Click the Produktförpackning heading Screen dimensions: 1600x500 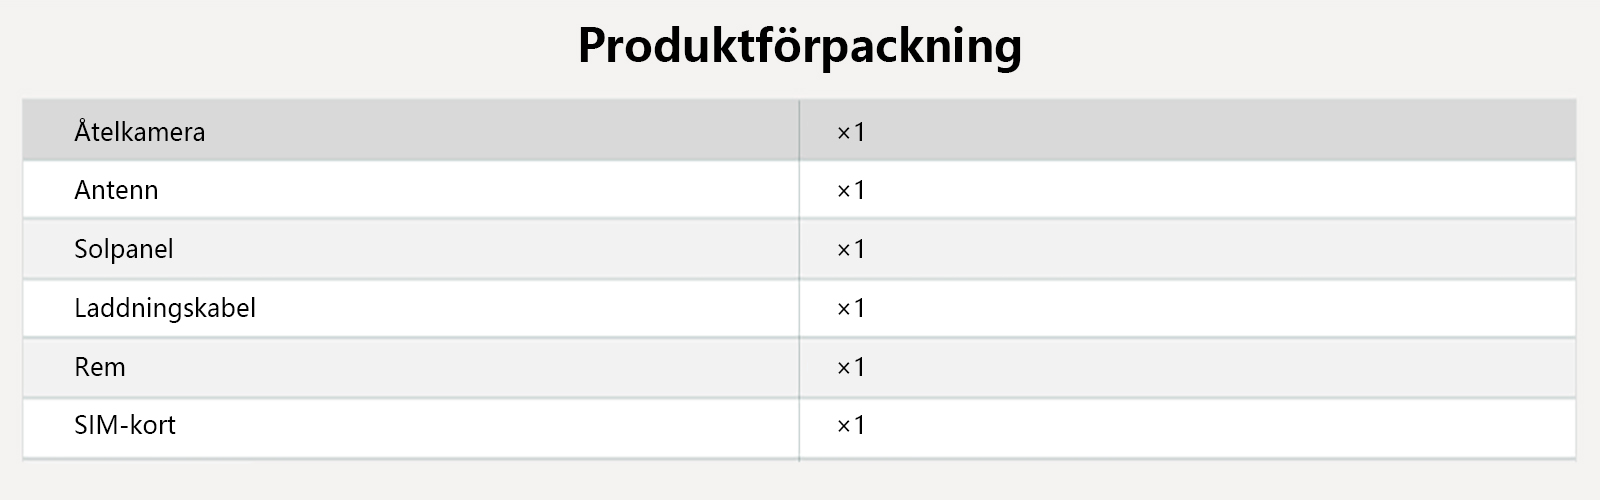pos(800,46)
